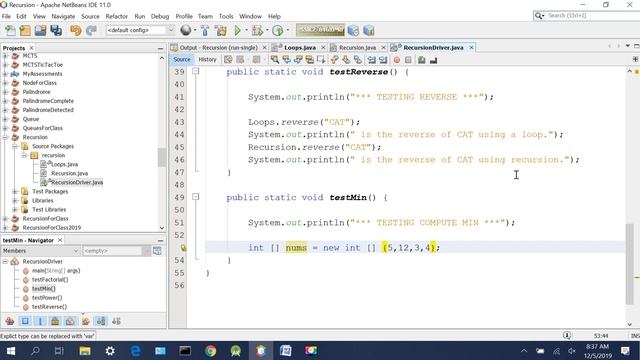This screenshot has width=640, height=360.
Task: Select testPower() in the Navigator
Action: tap(47, 298)
